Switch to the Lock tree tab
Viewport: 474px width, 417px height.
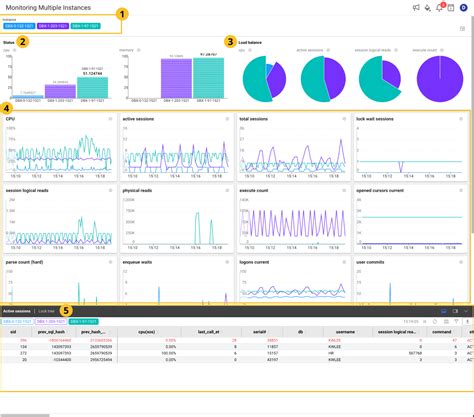pyautogui.click(x=46, y=311)
